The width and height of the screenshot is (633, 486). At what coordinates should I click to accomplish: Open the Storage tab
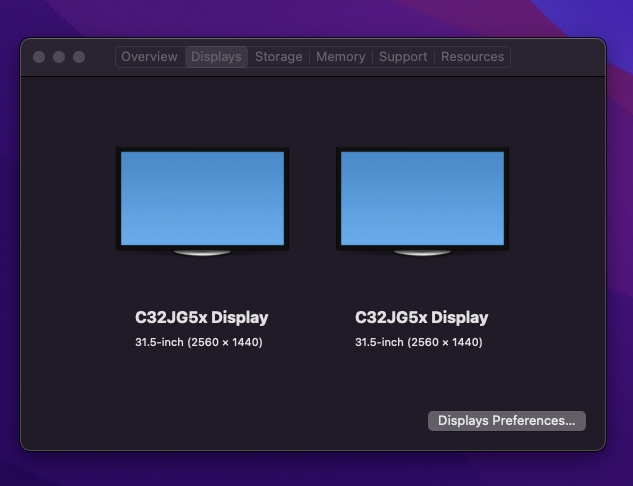pos(279,57)
